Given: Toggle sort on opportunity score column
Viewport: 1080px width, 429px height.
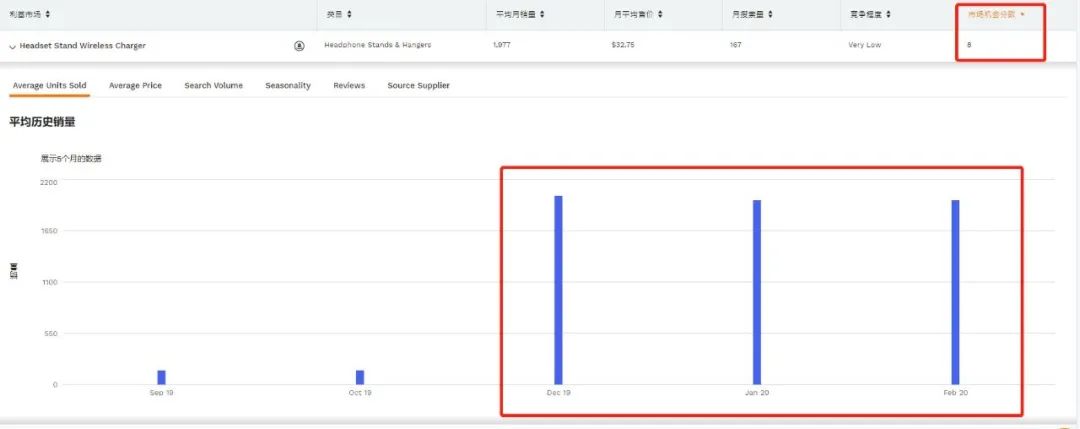Looking at the screenshot, I should pos(1023,14).
